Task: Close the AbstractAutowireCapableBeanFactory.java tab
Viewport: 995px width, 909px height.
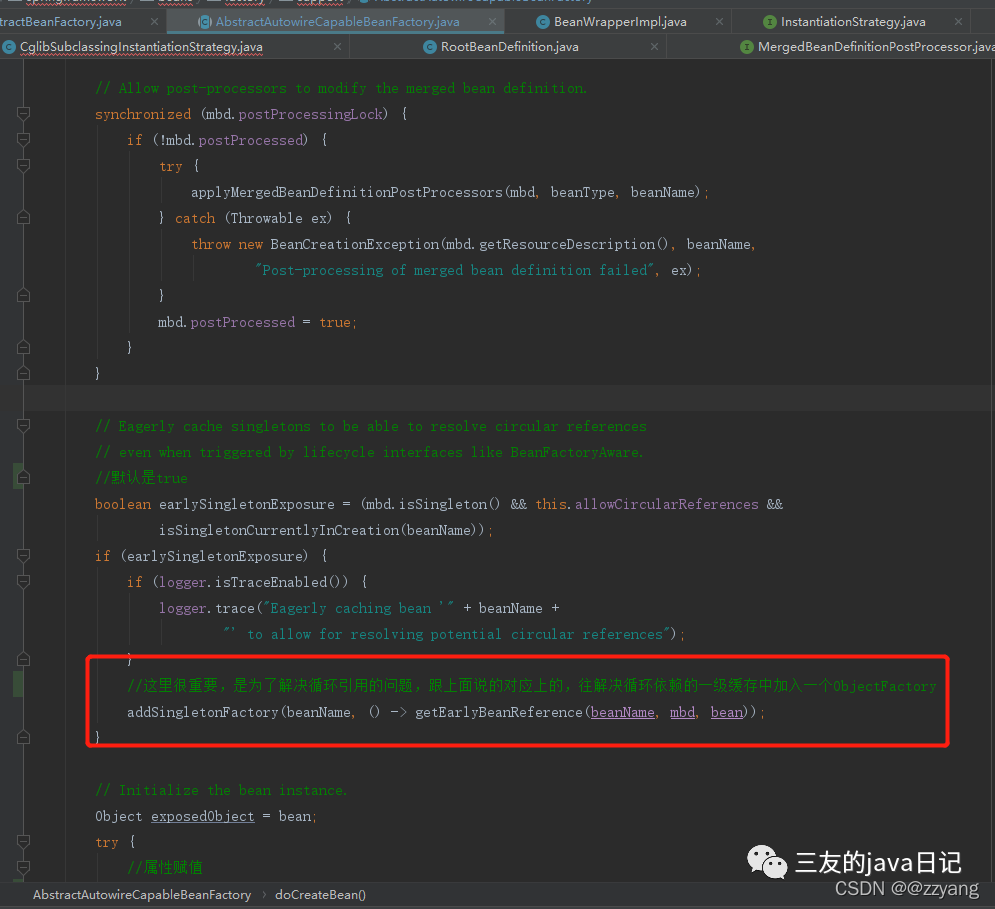Action: point(492,22)
